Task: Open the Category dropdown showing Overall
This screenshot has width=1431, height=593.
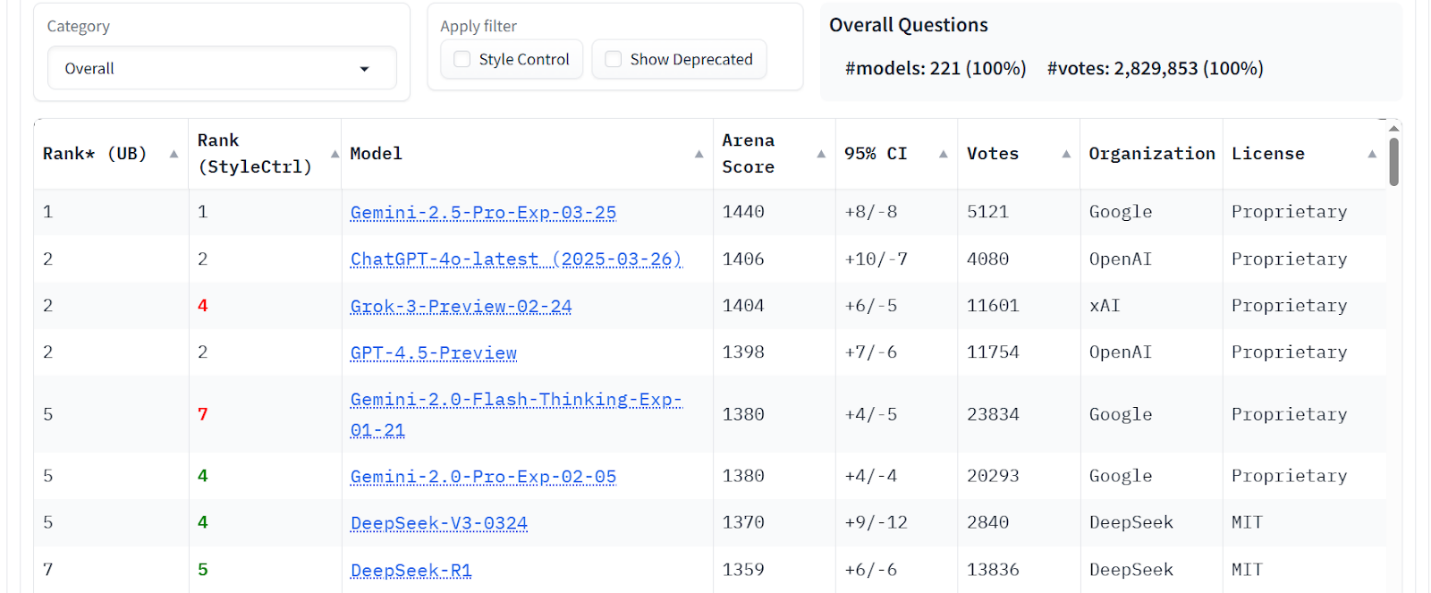Action: pyautogui.click(x=222, y=68)
